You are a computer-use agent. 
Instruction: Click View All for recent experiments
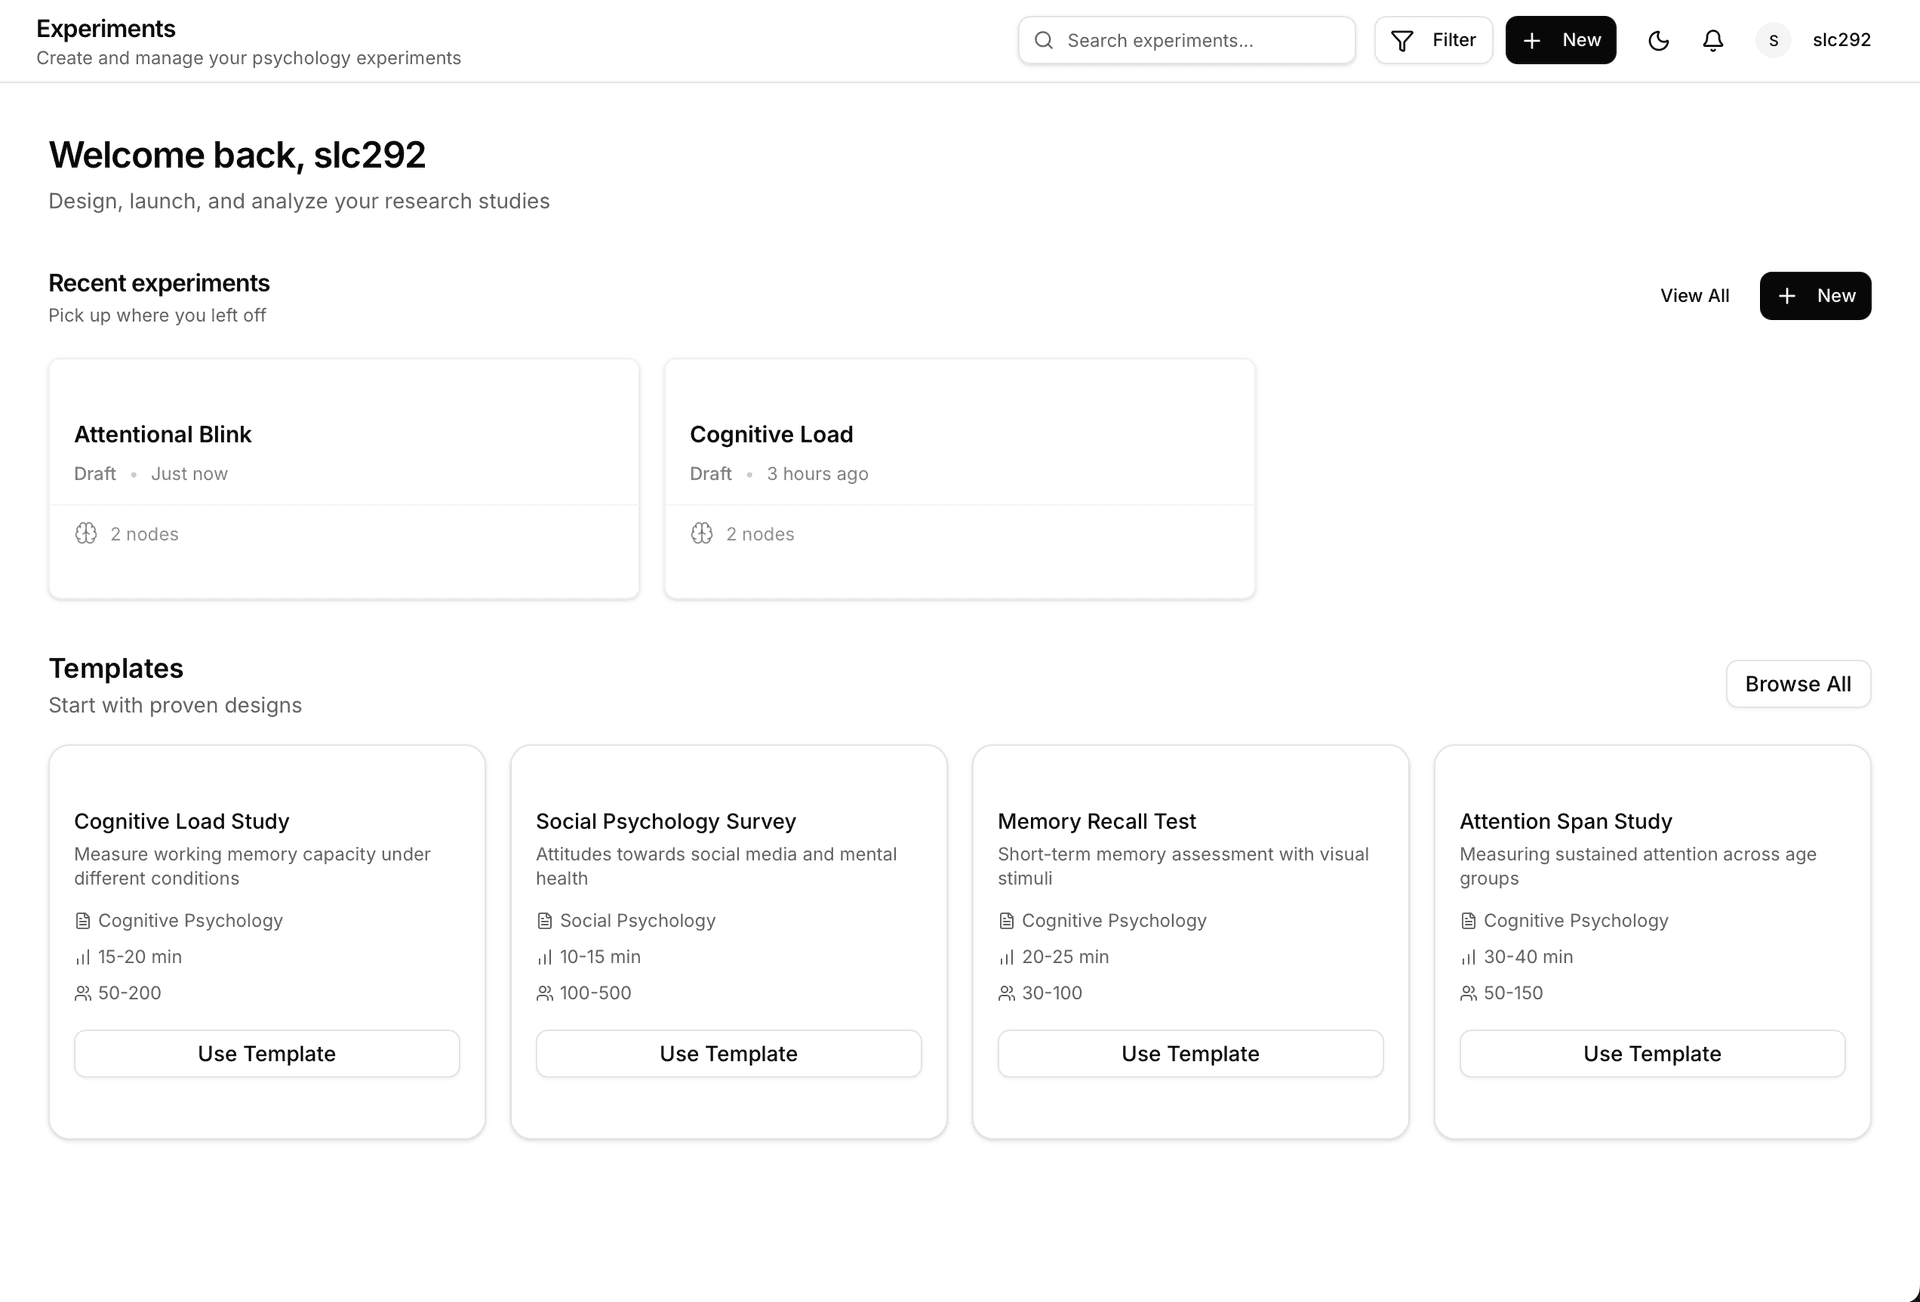(1694, 296)
